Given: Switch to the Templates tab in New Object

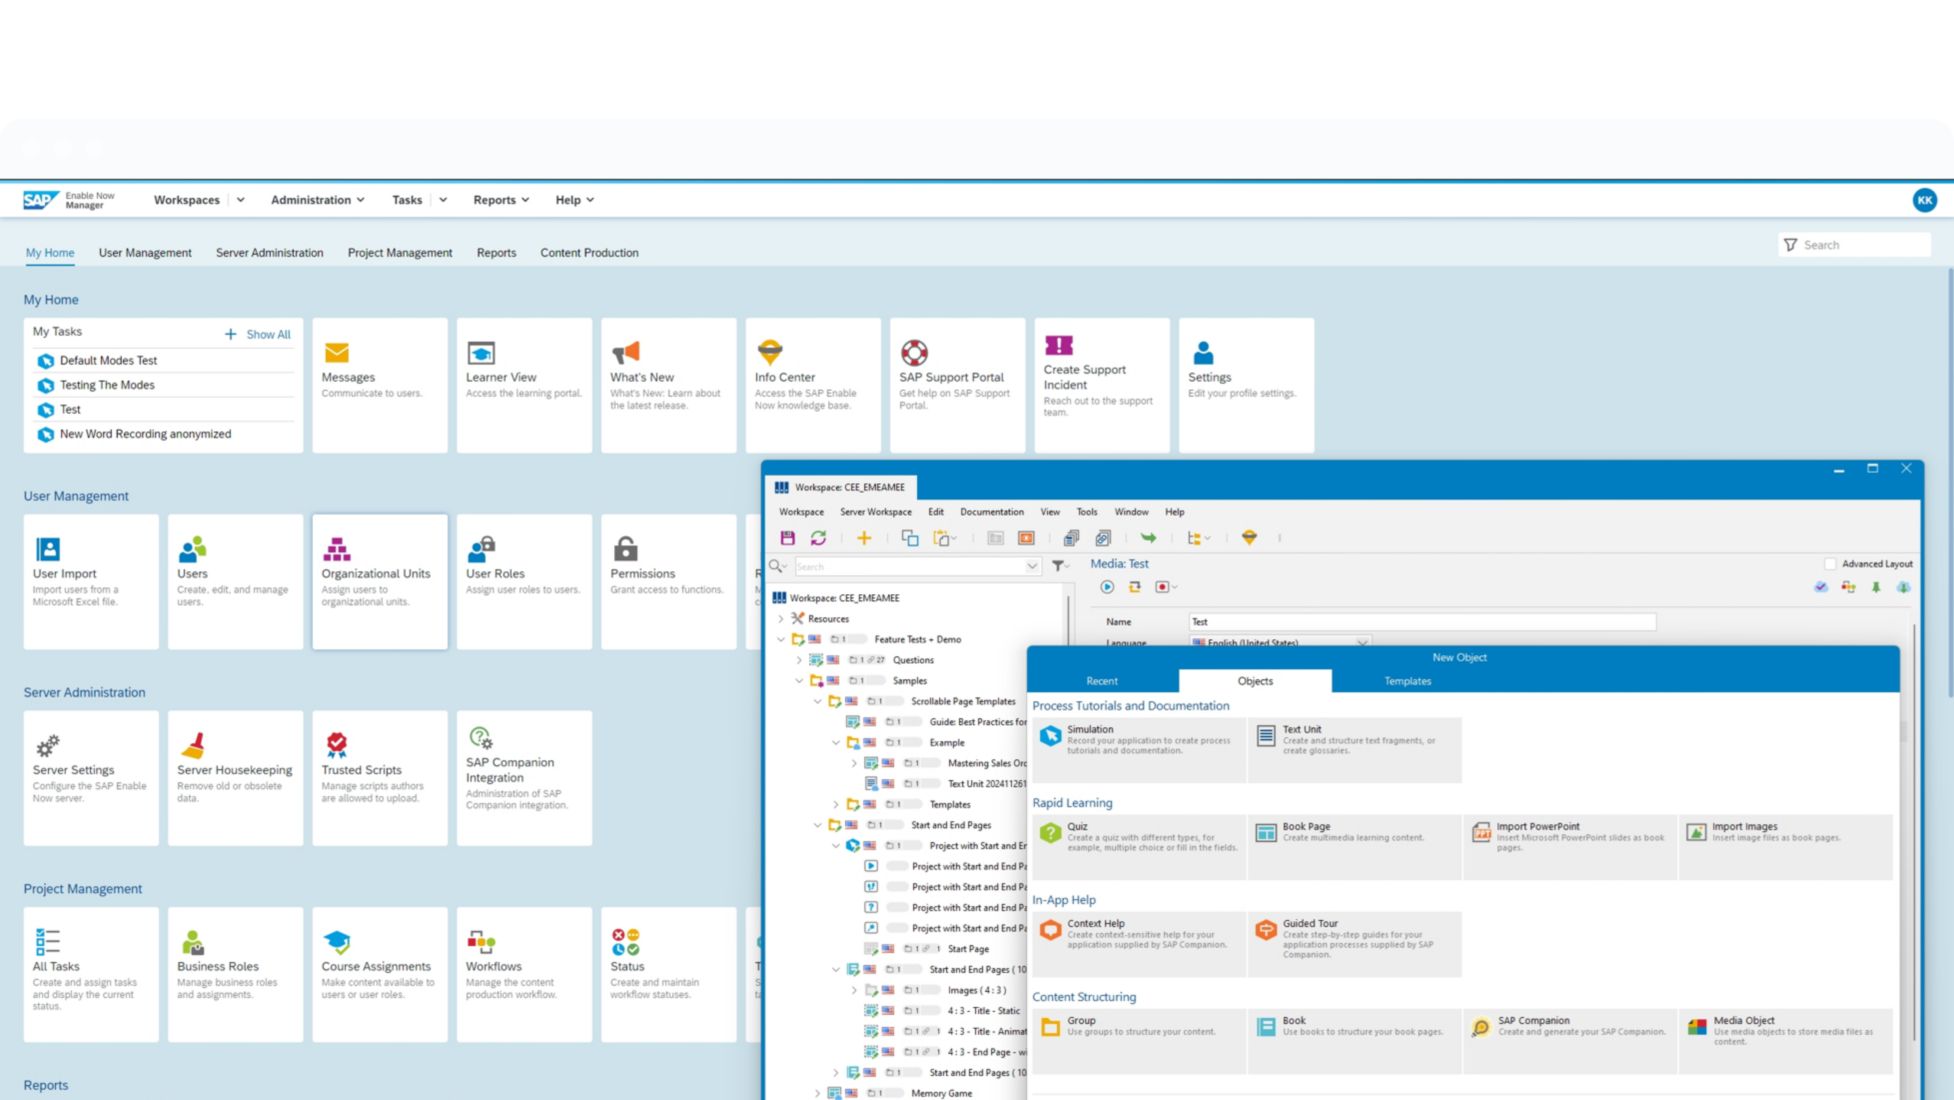Looking at the screenshot, I should 1406,681.
